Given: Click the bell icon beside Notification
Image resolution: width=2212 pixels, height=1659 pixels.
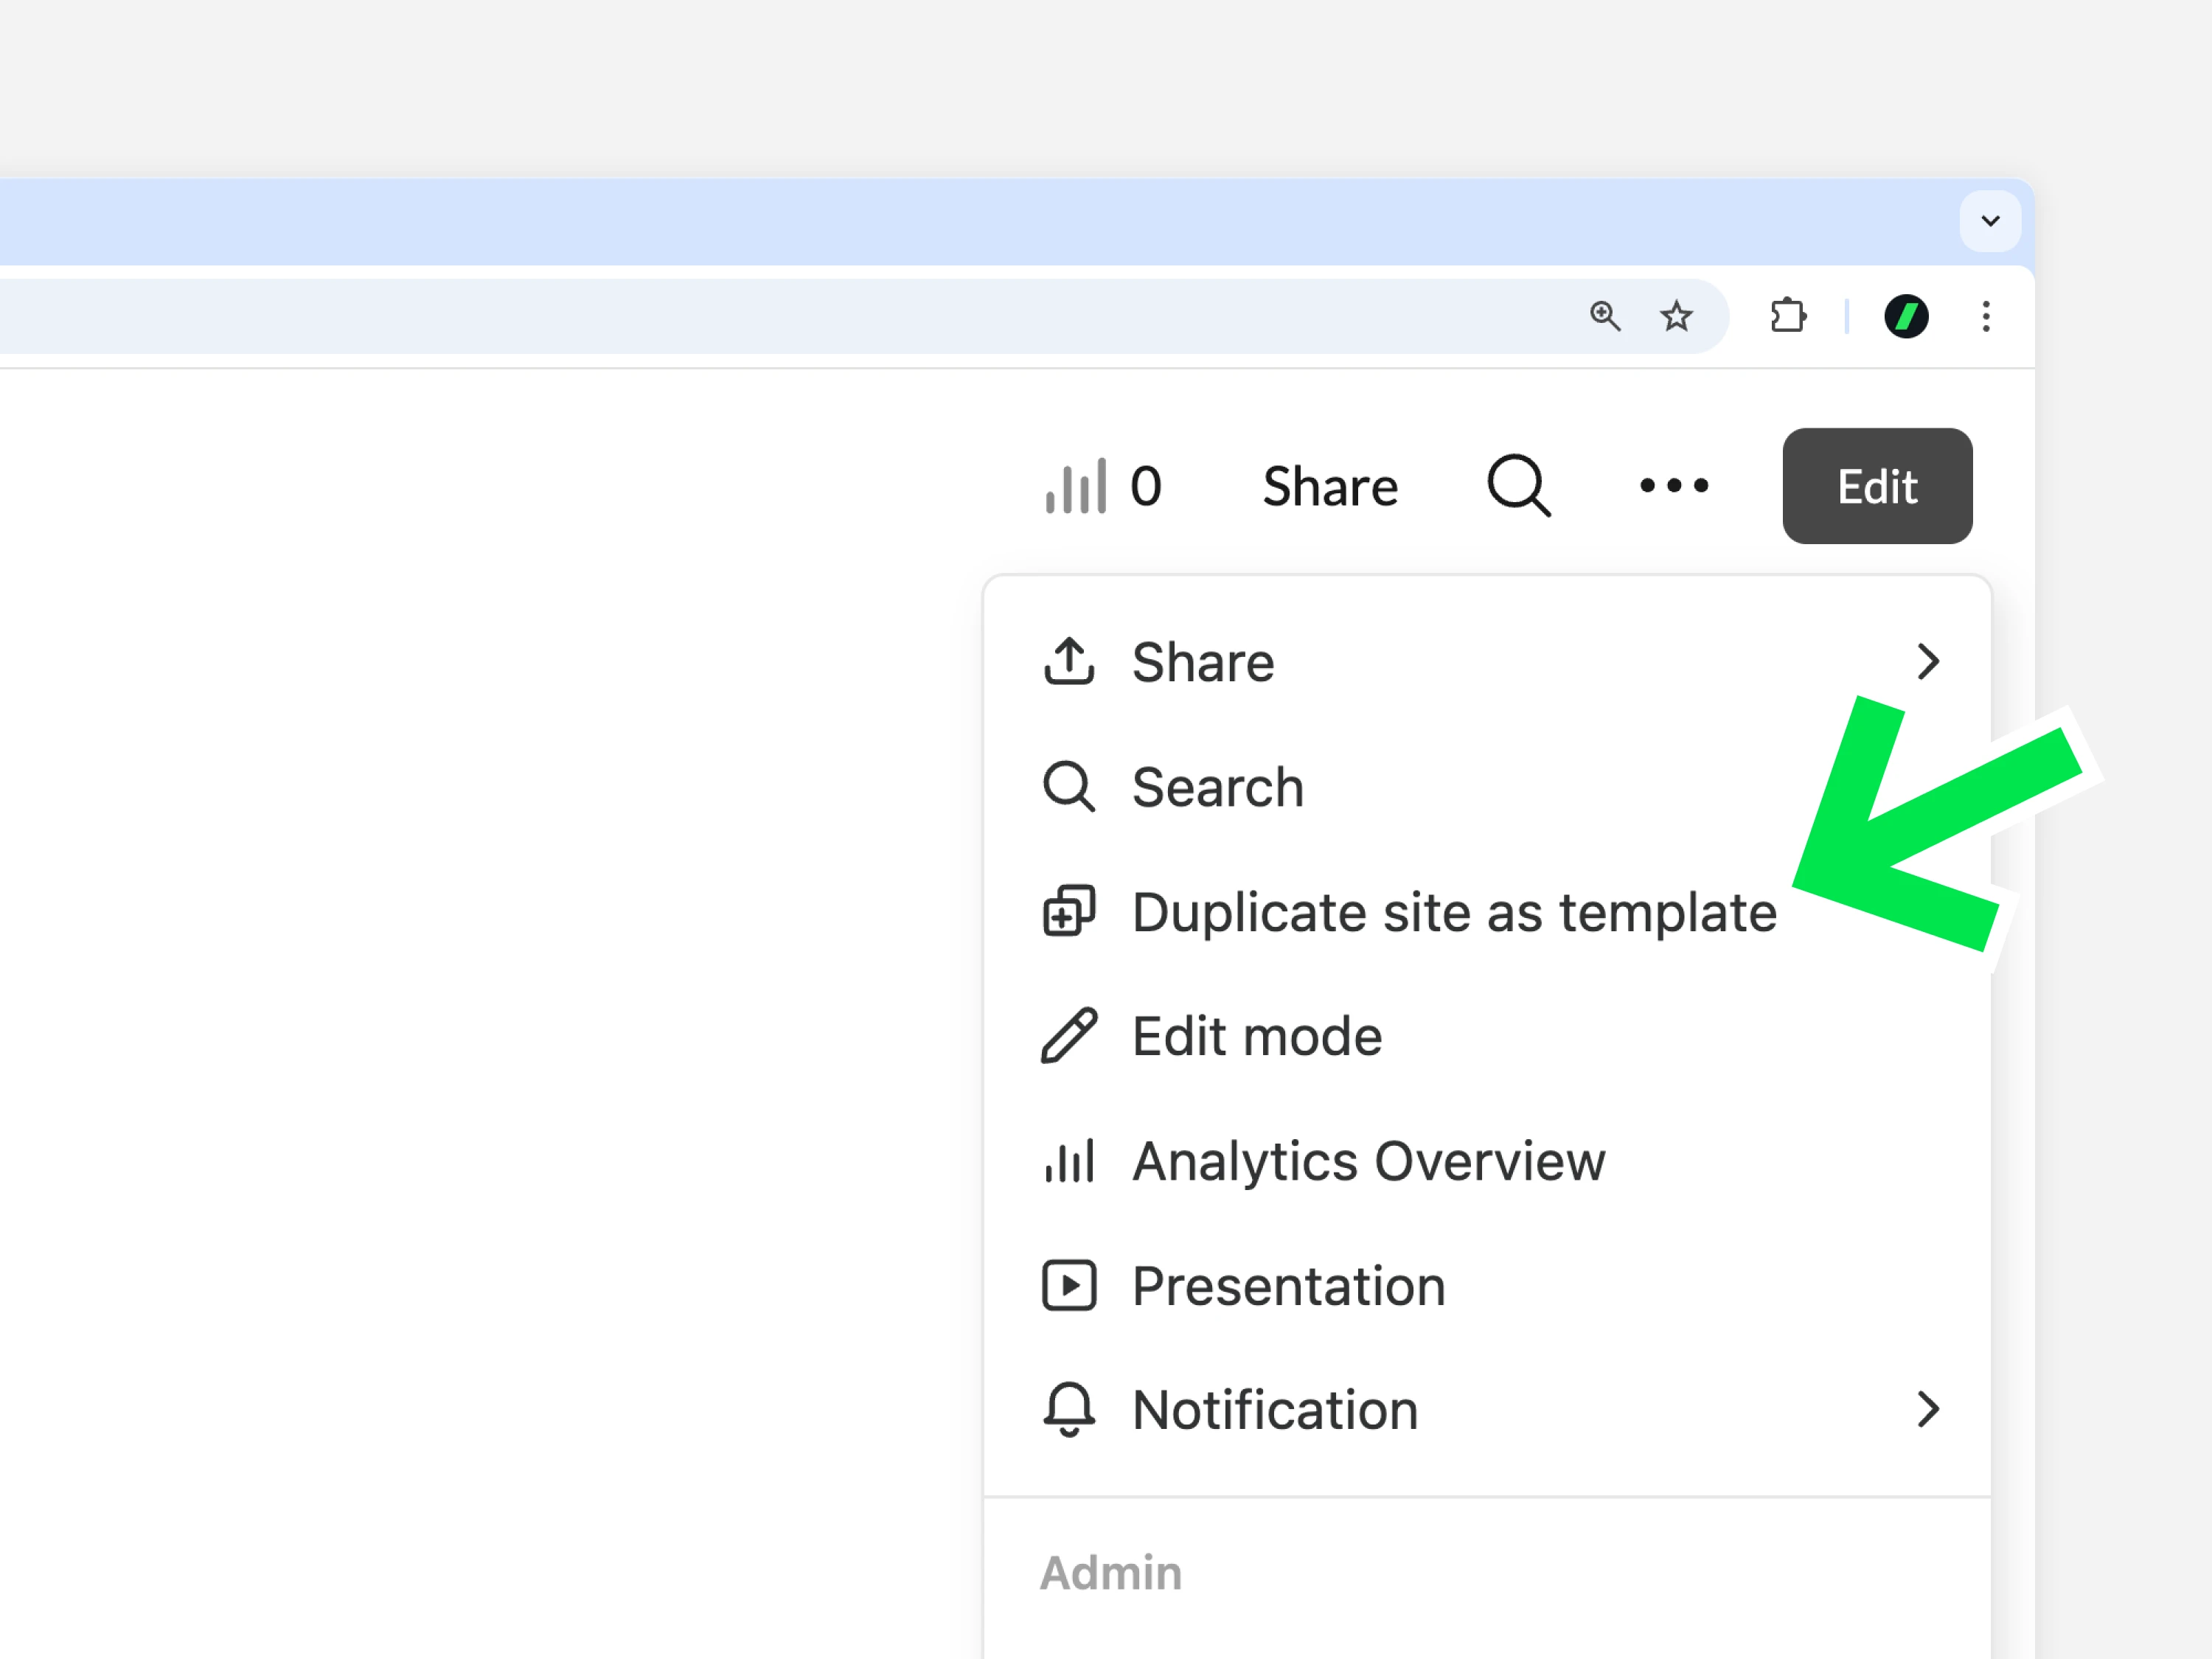Looking at the screenshot, I should pyautogui.click(x=1069, y=1410).
